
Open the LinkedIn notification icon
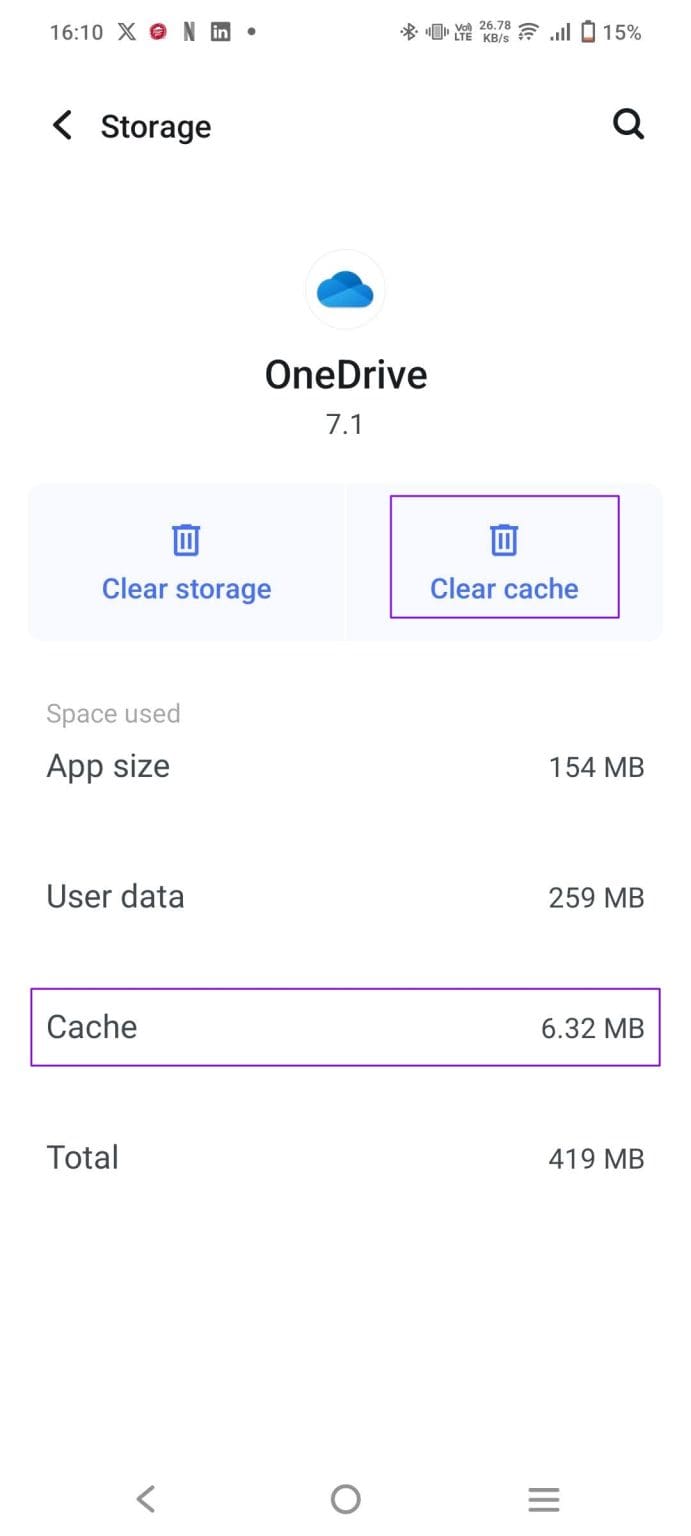pos(220,31)
